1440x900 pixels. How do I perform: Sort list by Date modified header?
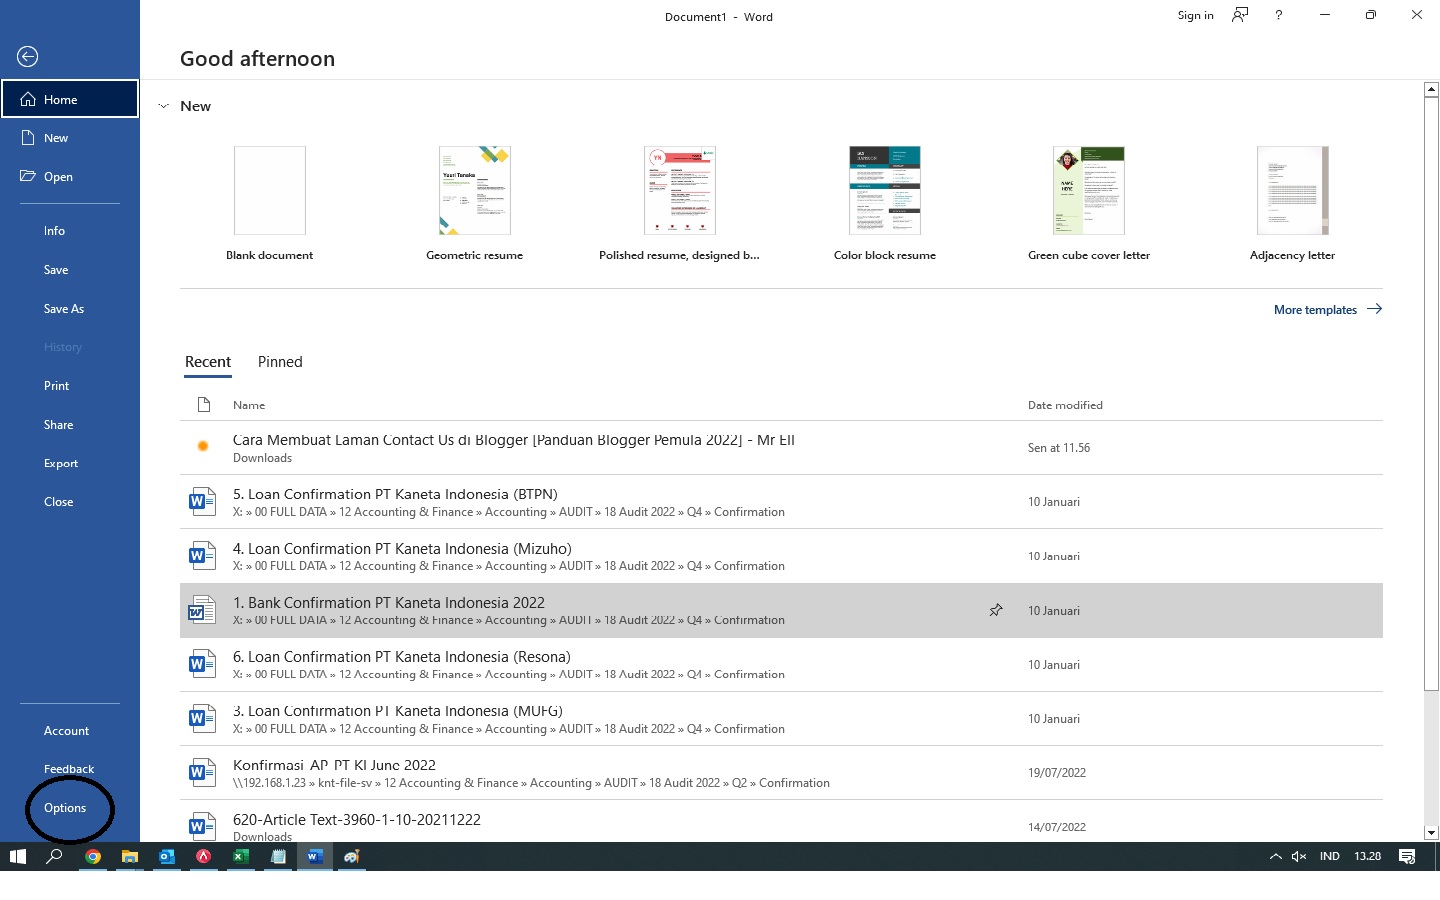click(1065, 405)
